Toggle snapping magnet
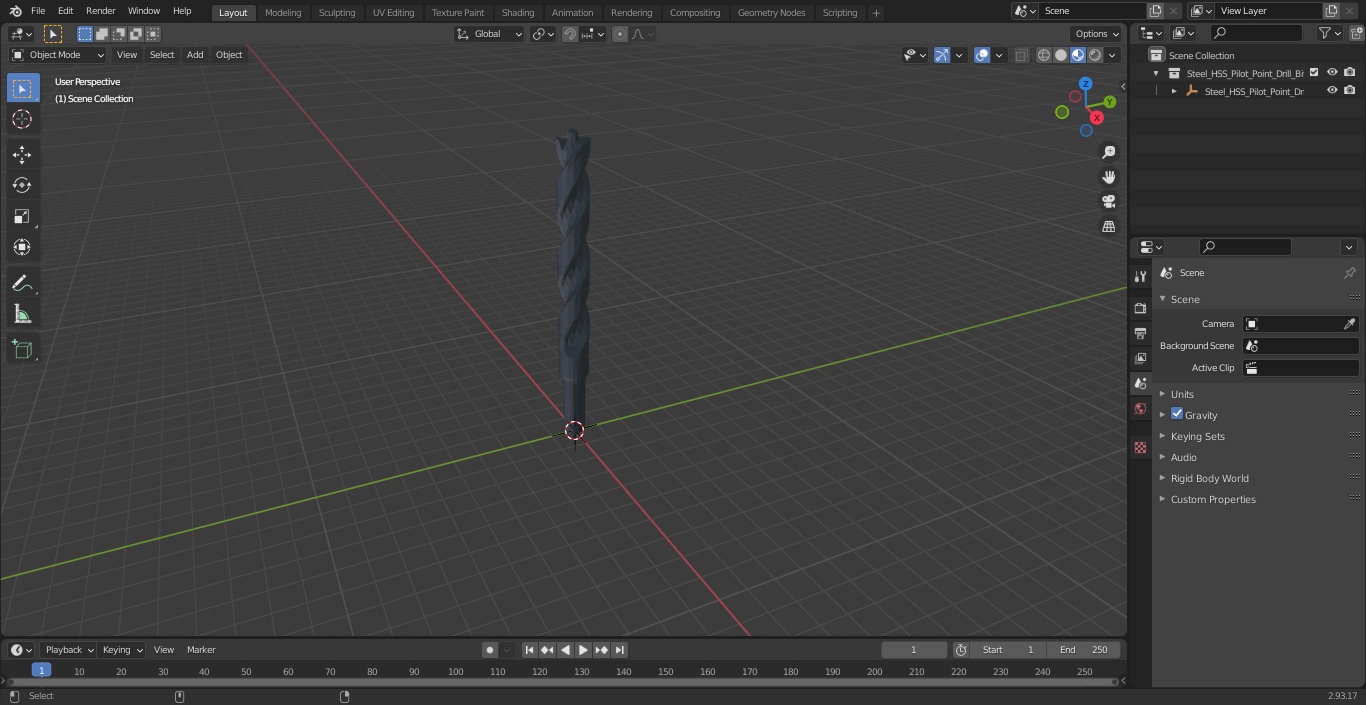The image size is (1366, 705). tap(570, 34)
